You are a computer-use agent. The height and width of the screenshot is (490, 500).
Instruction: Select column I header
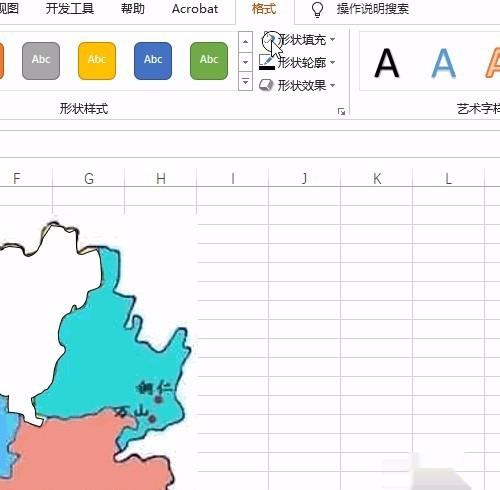(233, 178)
